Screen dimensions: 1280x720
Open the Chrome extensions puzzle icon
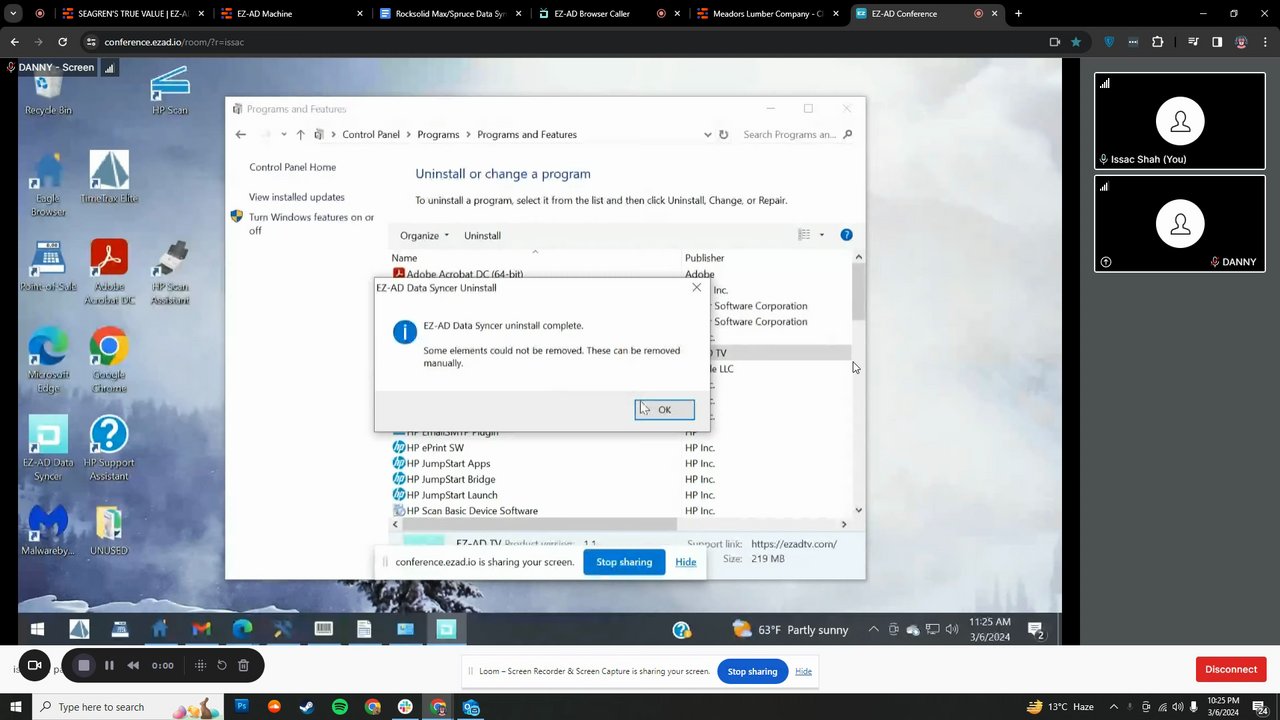pos(1158,42)
